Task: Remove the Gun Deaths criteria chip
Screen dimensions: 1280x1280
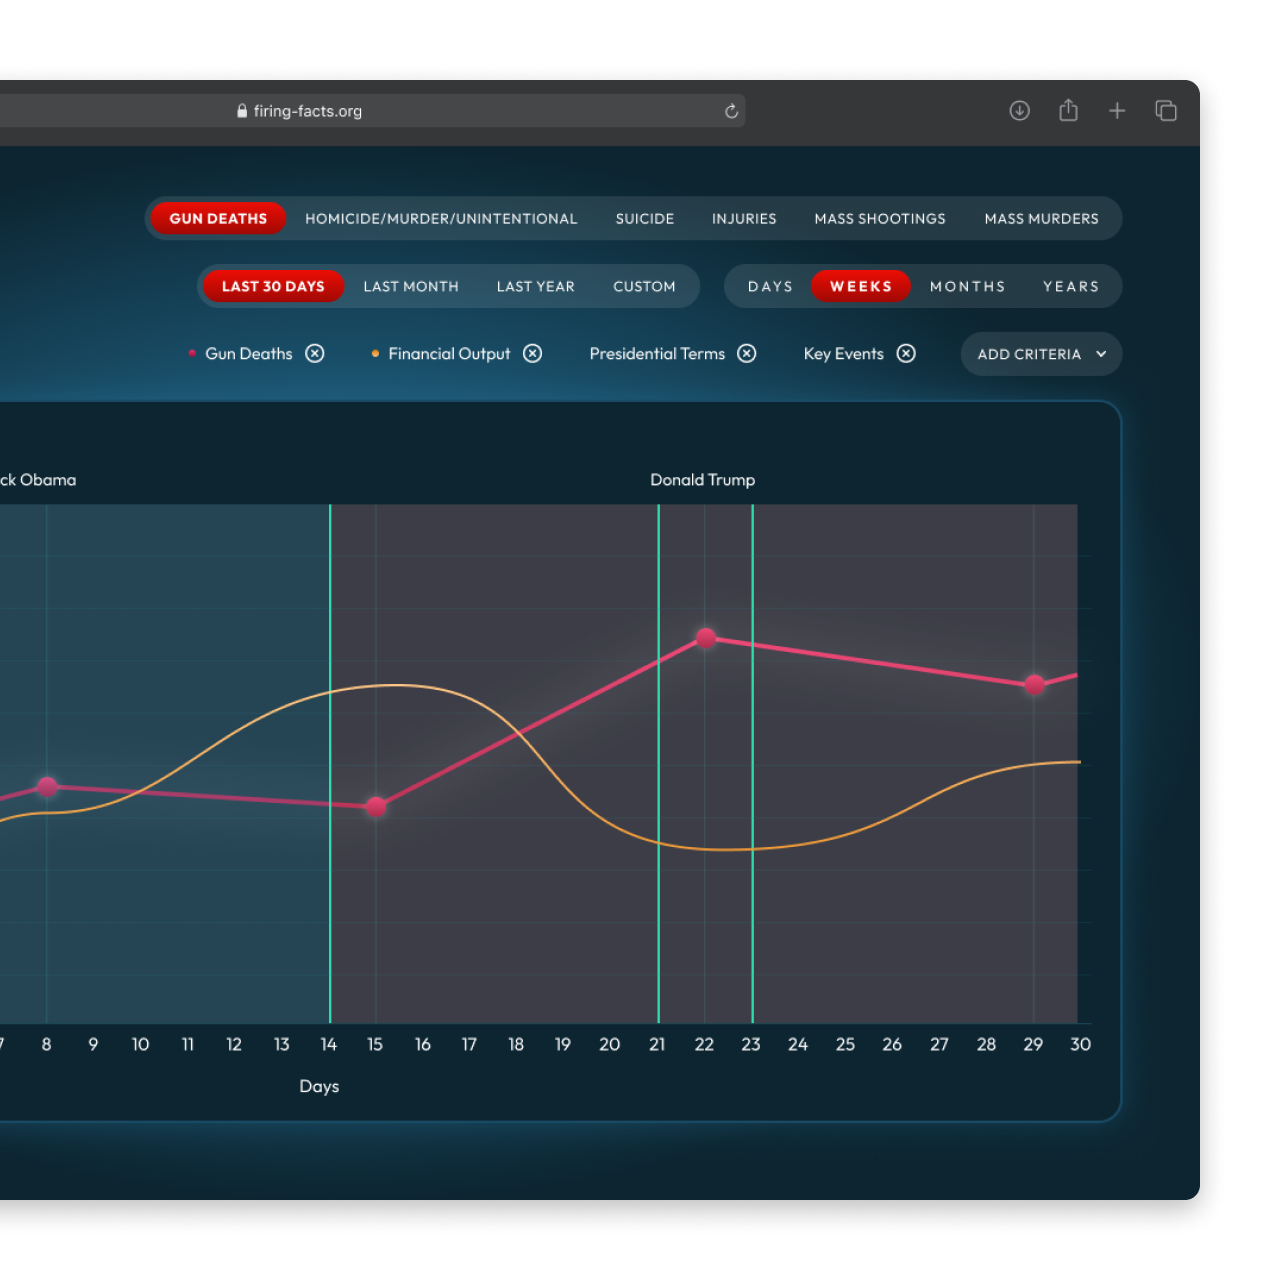Action: tap(315, 354)
